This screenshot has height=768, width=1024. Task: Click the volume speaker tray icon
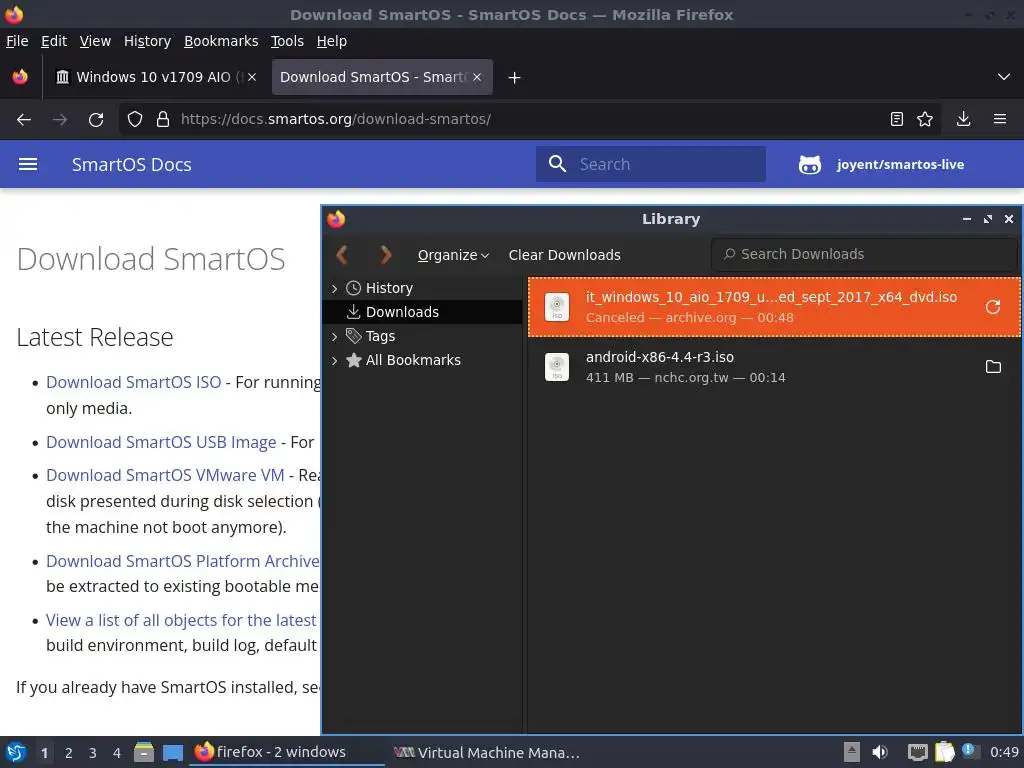(x=880, y=752)
